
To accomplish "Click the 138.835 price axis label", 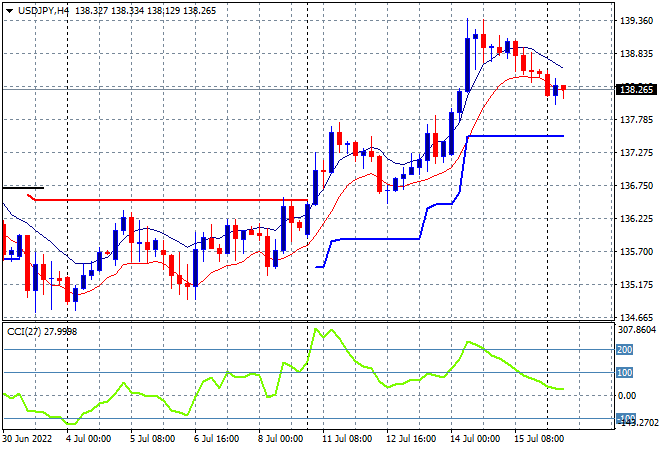I will click(x=636, y=53).
